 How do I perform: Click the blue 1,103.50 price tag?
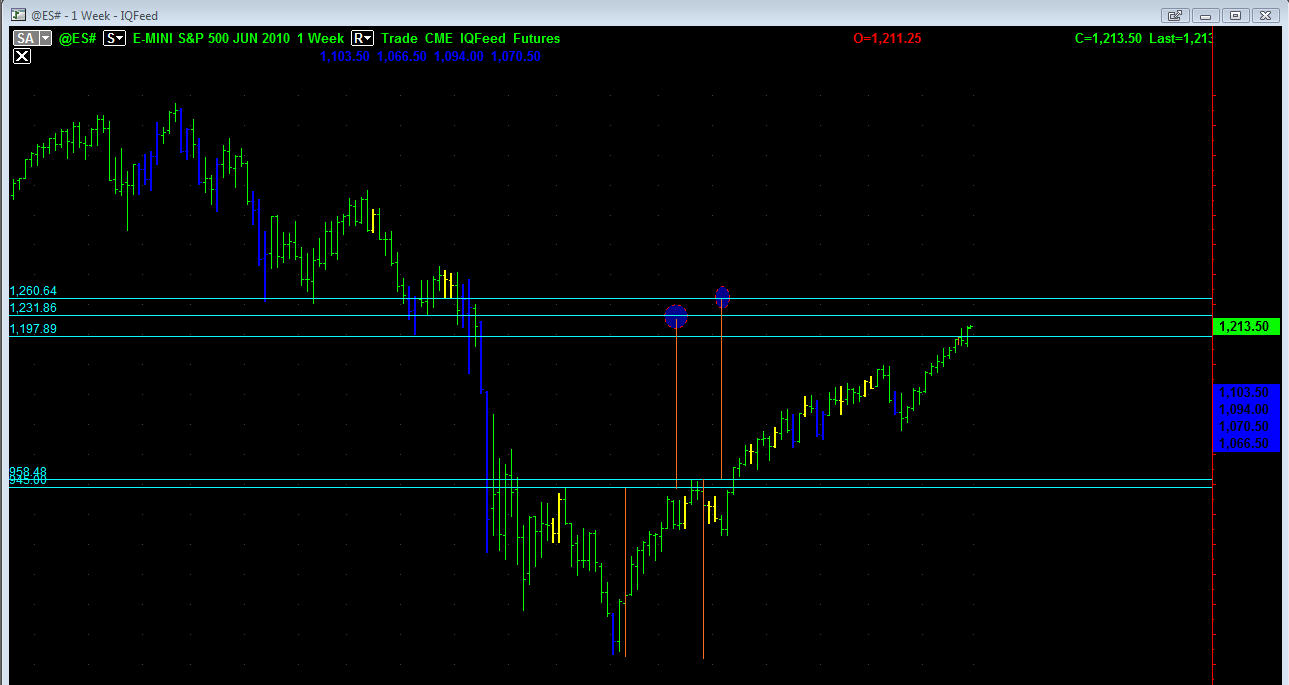click(x=1245, y=392)
